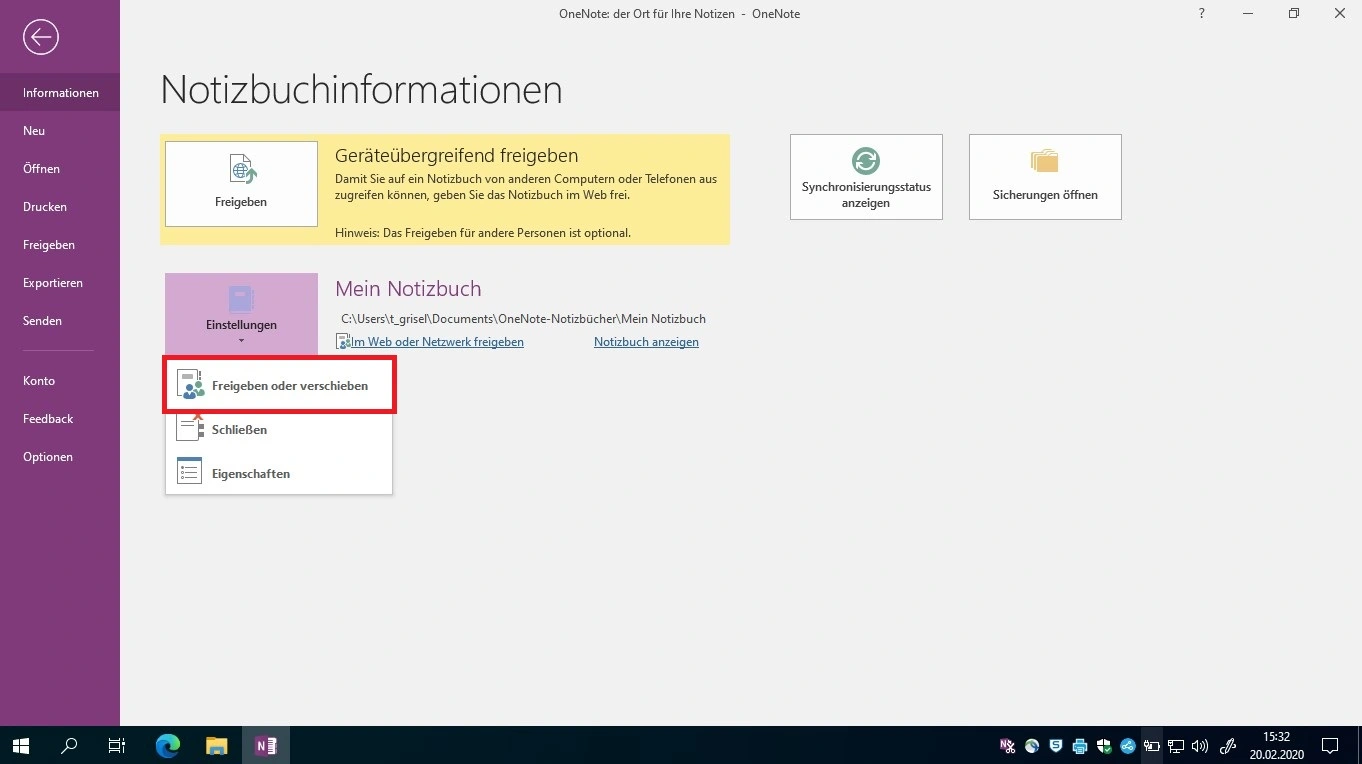1362x764 pixels.
Task: Click the OneNote taskbar icon
Action: tap(266, 745)
